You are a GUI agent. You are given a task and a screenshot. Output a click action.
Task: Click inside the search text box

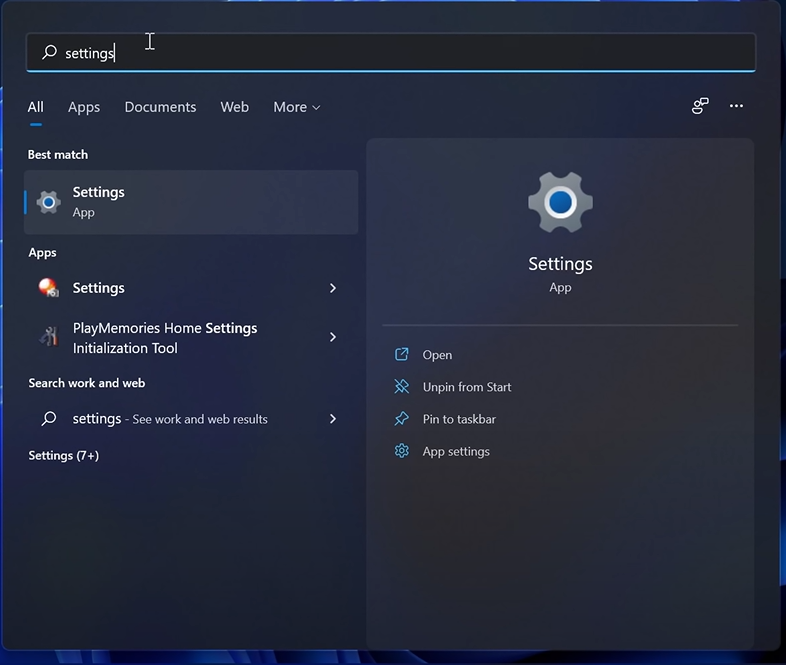[400, 53]
